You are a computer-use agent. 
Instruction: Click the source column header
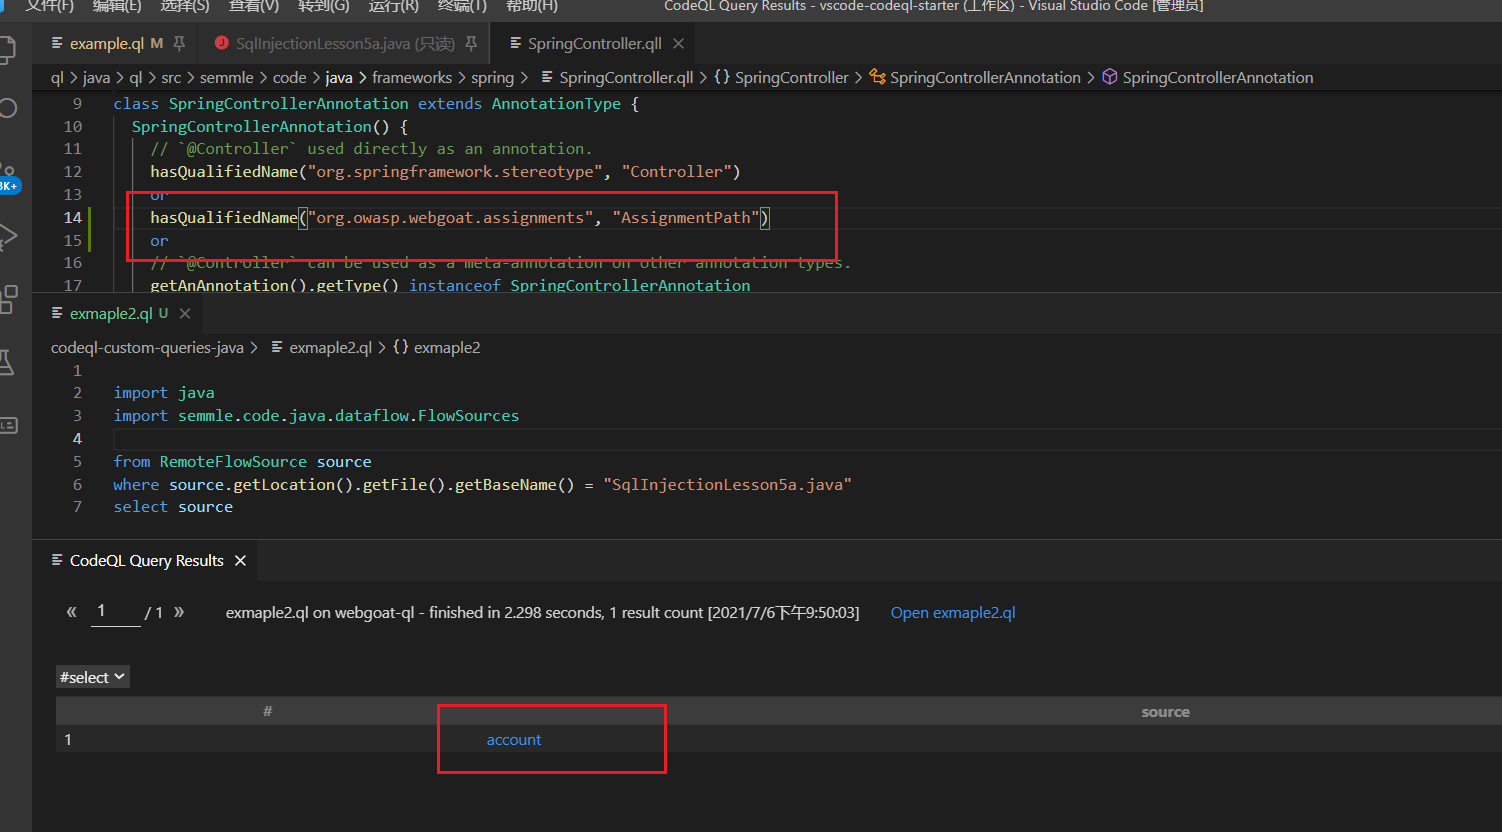(1165, 712)
